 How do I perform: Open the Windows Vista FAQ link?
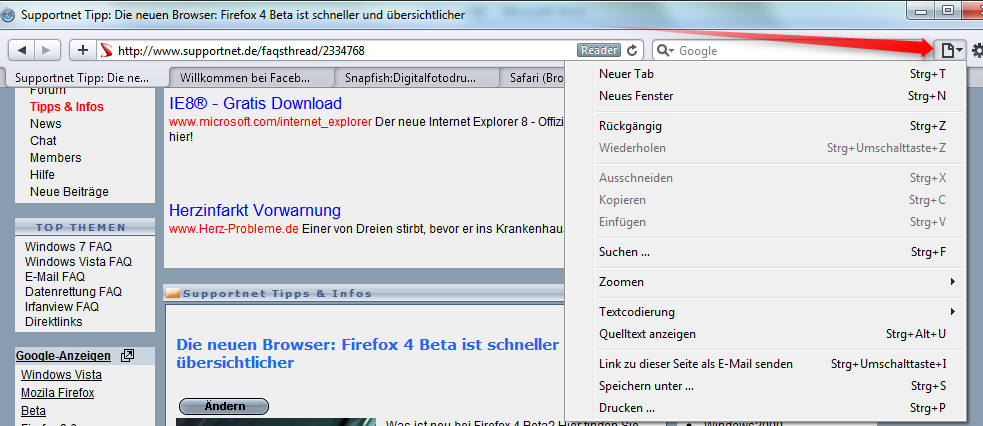pos(78,262)
